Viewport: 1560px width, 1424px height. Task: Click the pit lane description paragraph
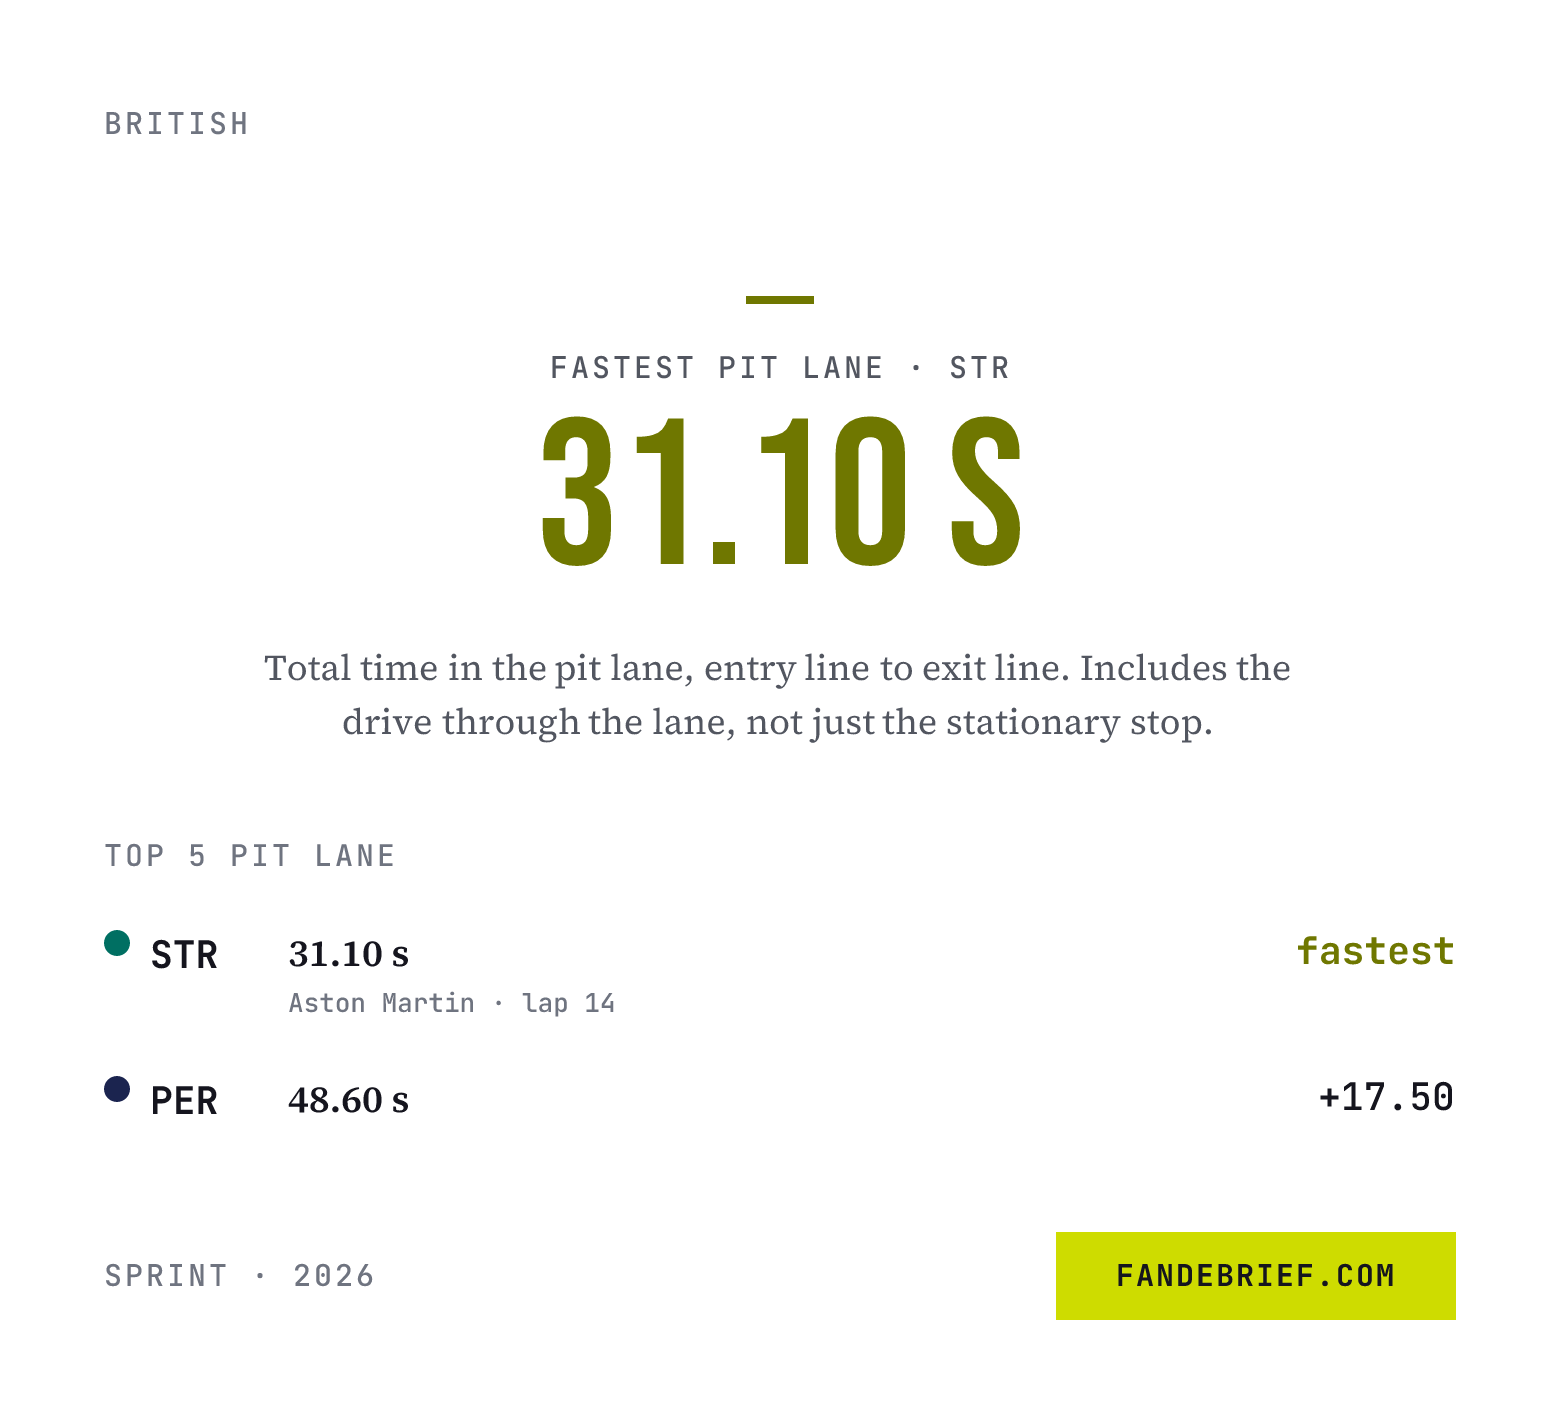[778, 695]
